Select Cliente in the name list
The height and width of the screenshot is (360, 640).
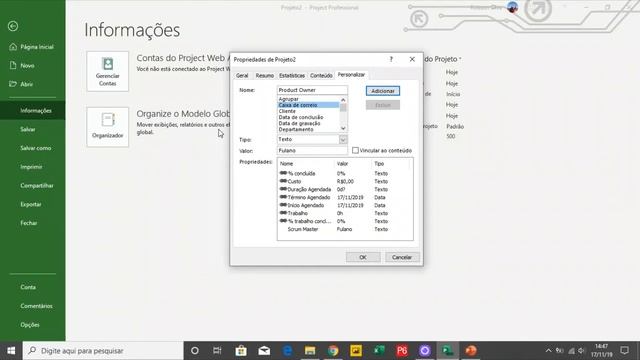[308, 111]
